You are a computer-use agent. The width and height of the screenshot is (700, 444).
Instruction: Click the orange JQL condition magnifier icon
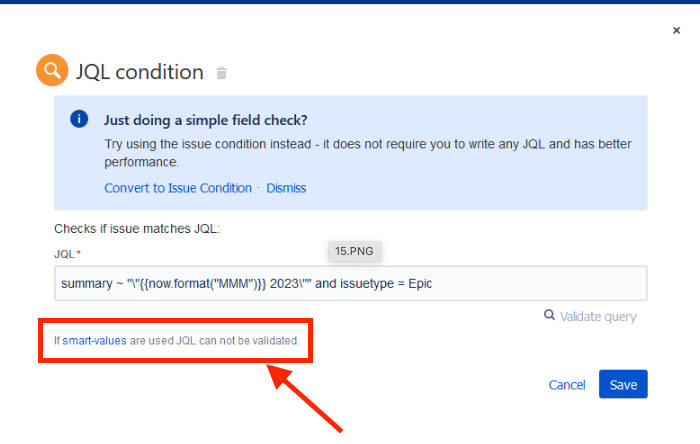[52, 70]
